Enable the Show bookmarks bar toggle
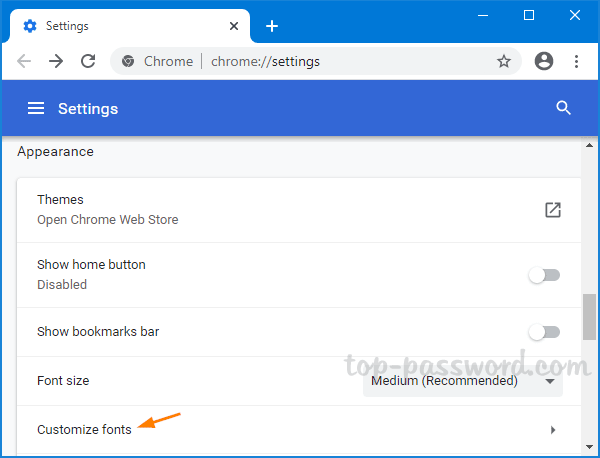Viewport: 600px width, 458px height. (x=544, y=332)
